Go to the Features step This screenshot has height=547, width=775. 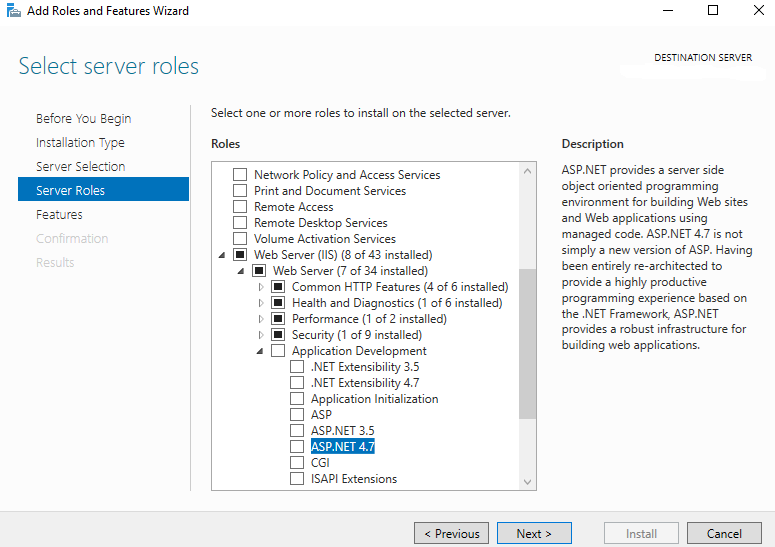click(x=59, y=214)
